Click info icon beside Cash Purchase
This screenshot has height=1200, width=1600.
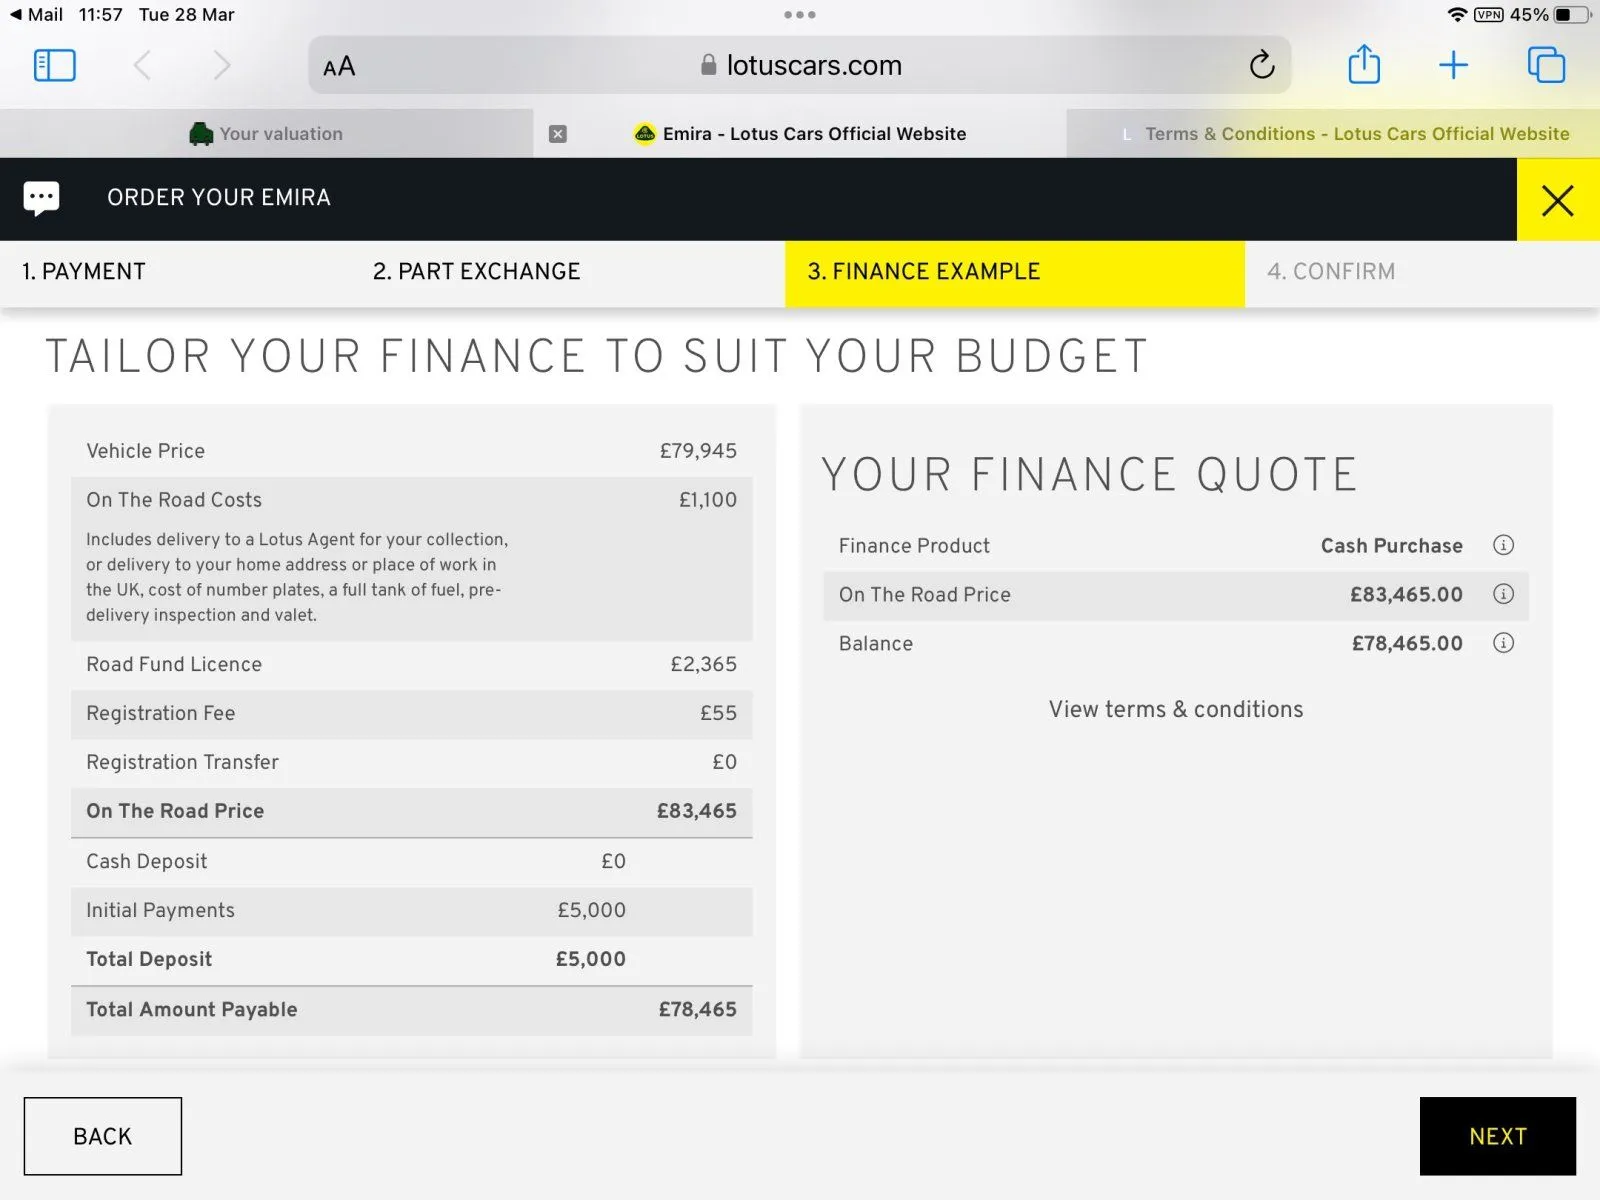[1503, 545]
